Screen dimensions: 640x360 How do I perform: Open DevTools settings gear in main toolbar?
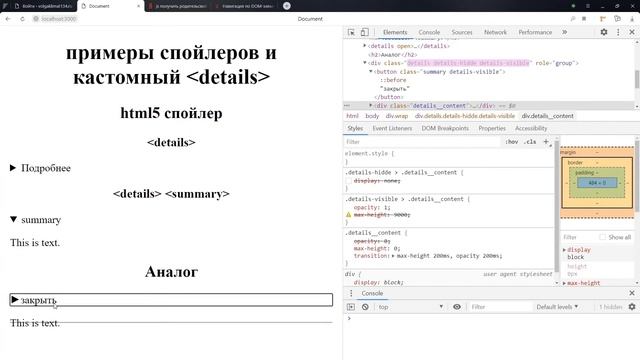tap(604, 32)
